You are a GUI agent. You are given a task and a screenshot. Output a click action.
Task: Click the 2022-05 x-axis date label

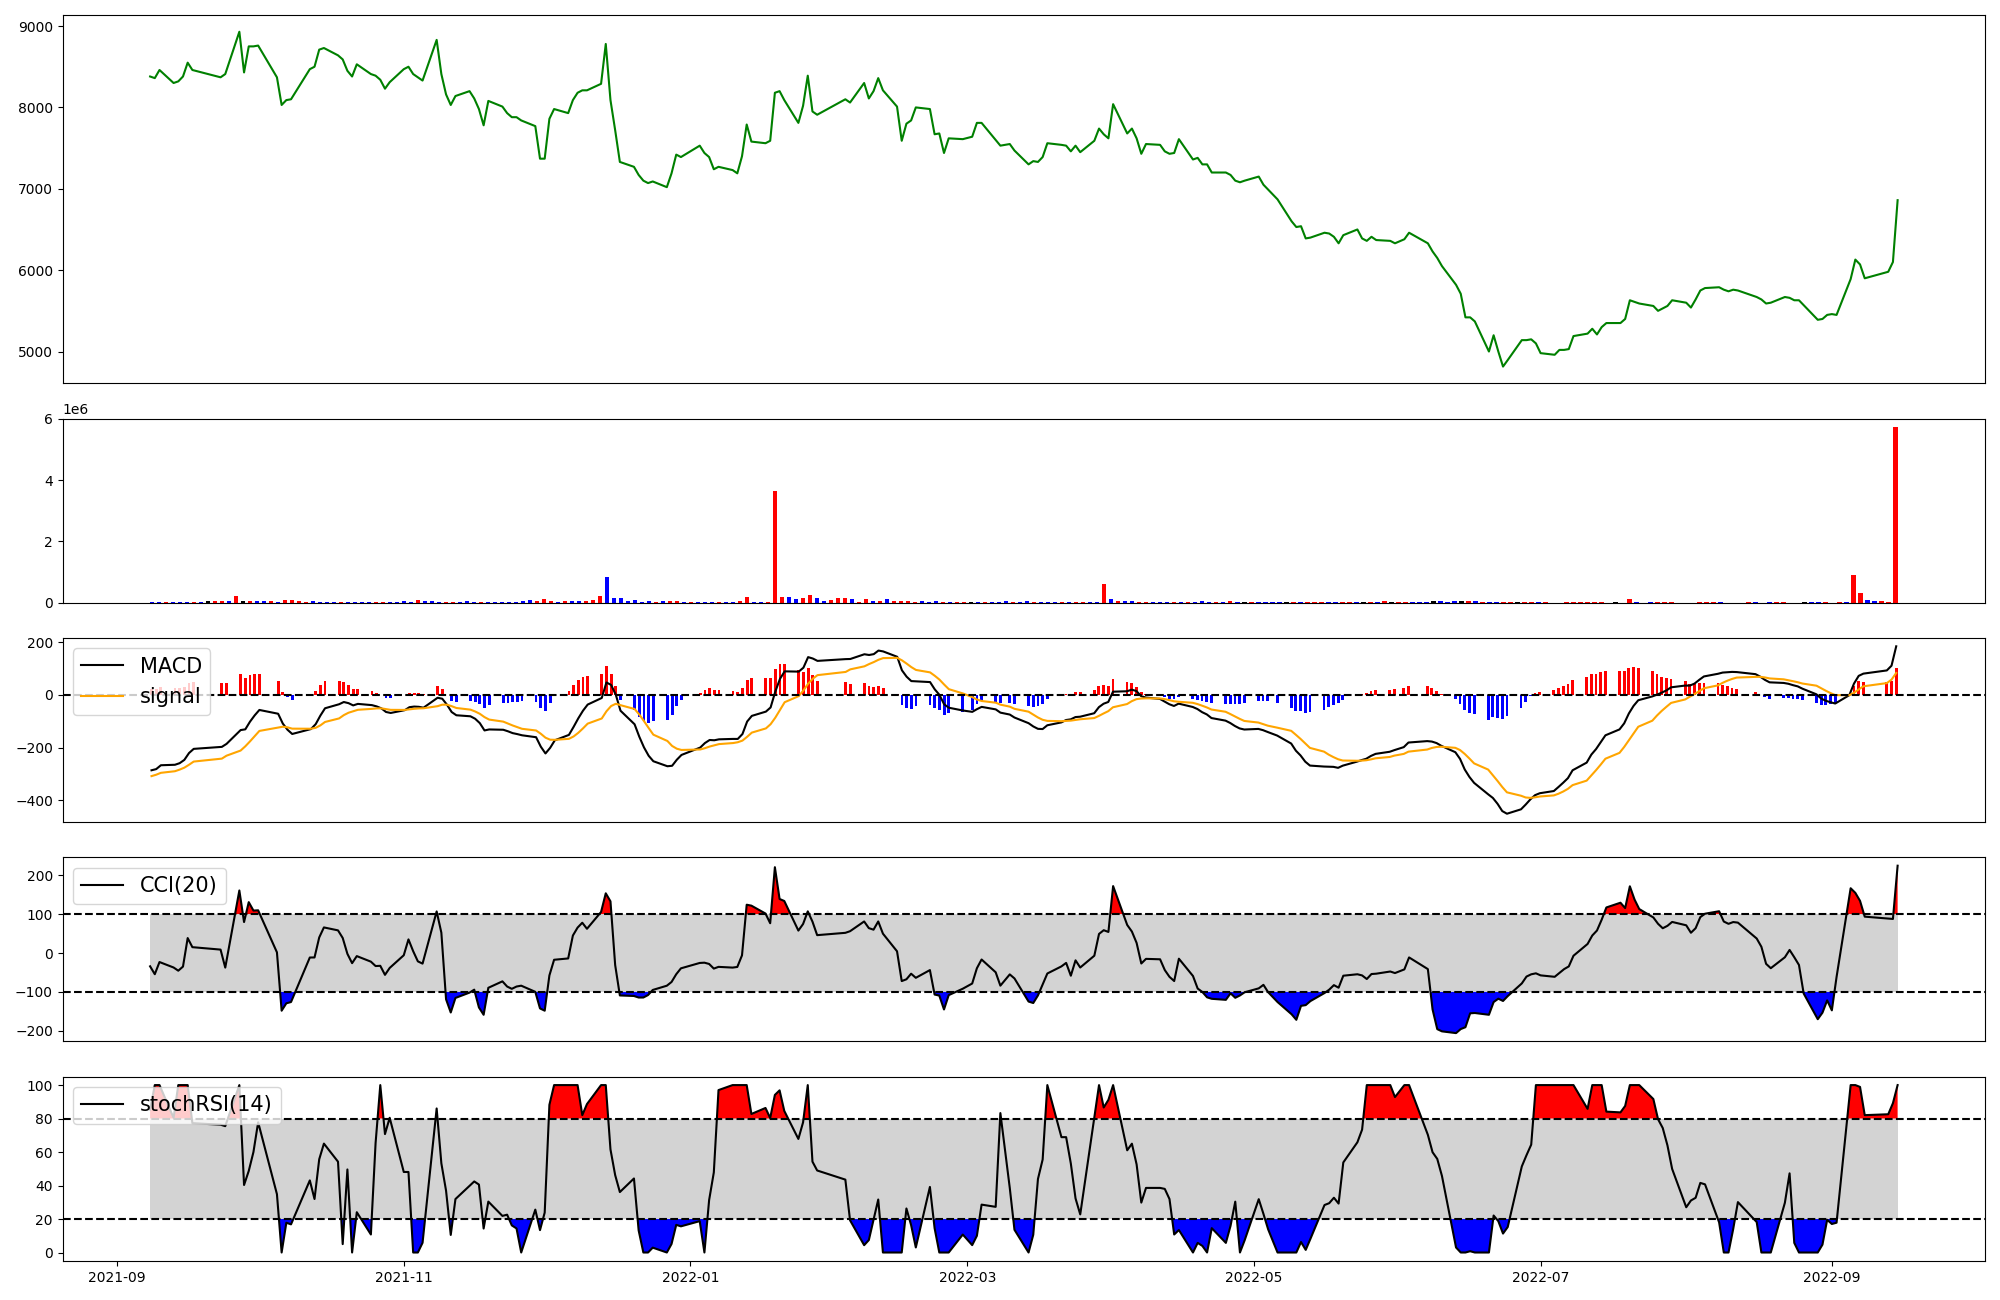coord(1253,1277)
